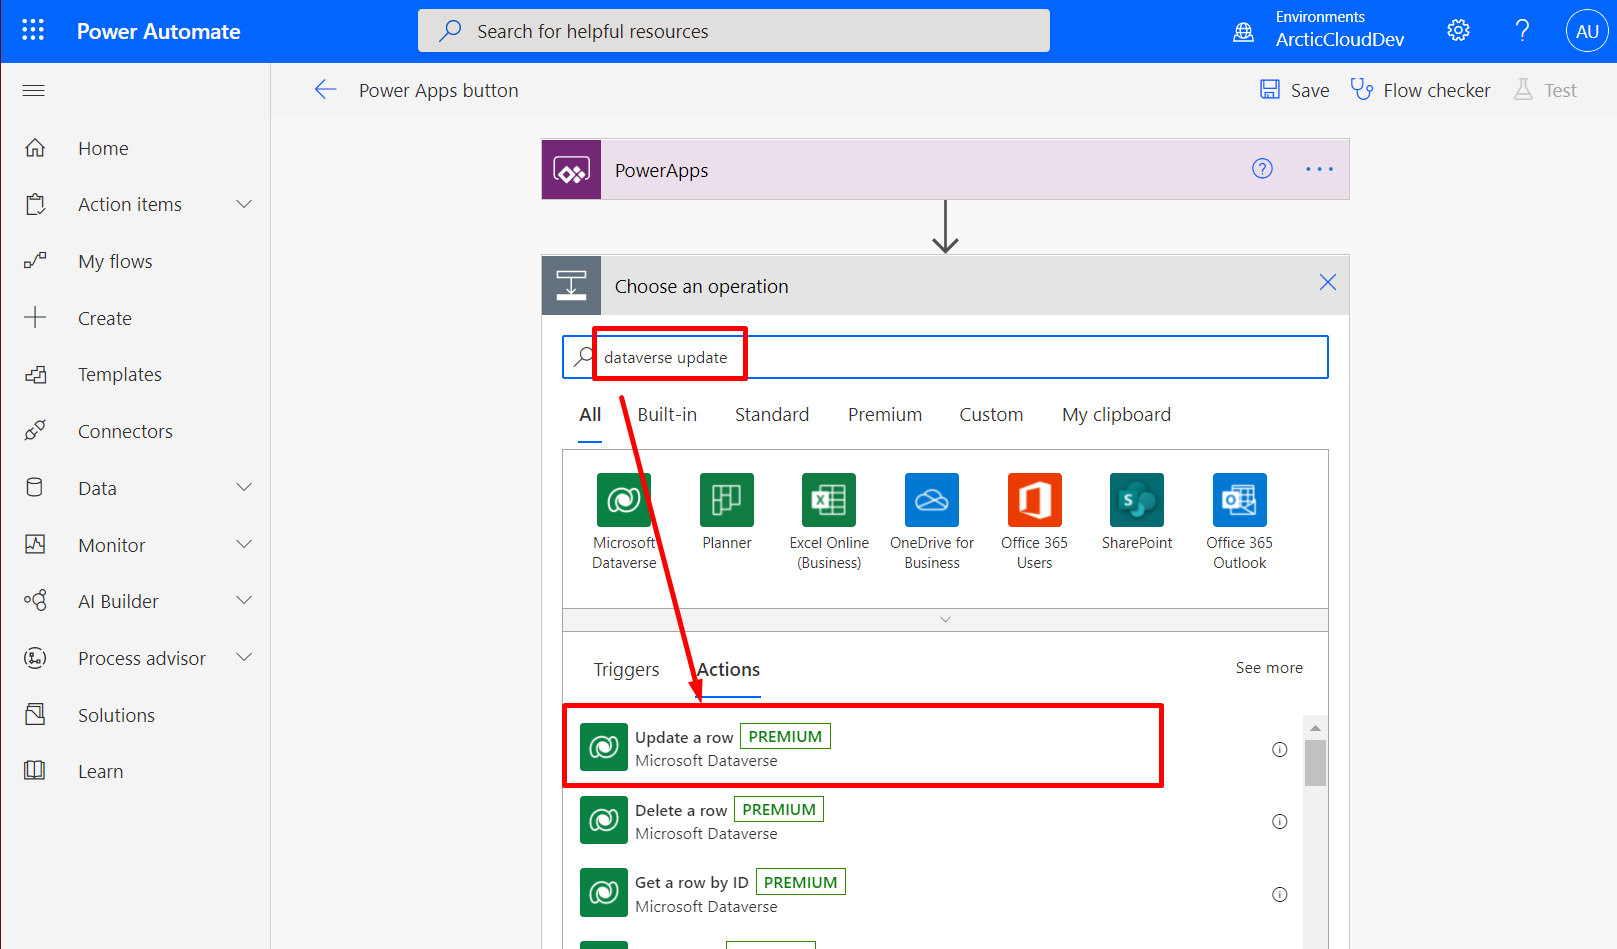This screenshot has height=949, width=1617.
Task: Select the Planner connector icon
Action: 727,500
